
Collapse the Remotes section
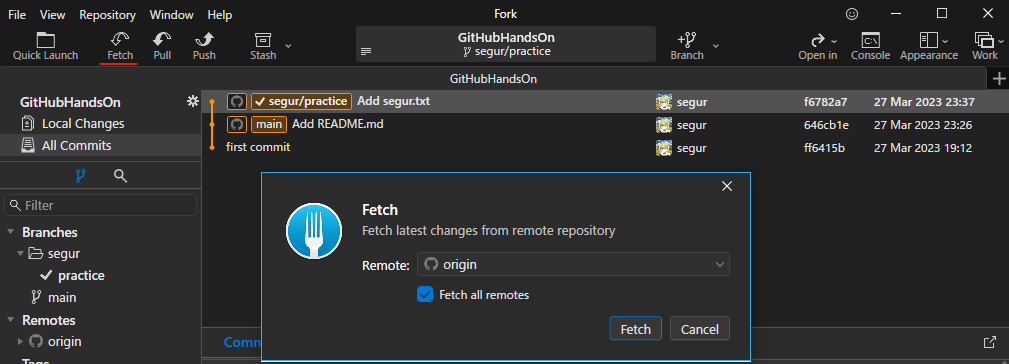pyautogui.click(x=11, y=320)
